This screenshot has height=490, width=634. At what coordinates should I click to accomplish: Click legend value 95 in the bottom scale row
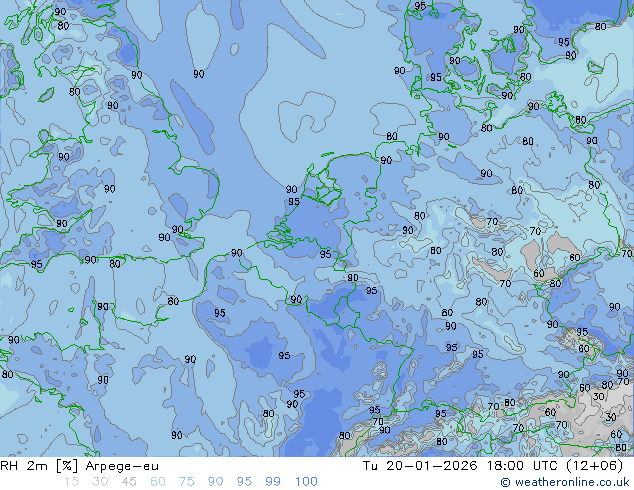[244, 482]
